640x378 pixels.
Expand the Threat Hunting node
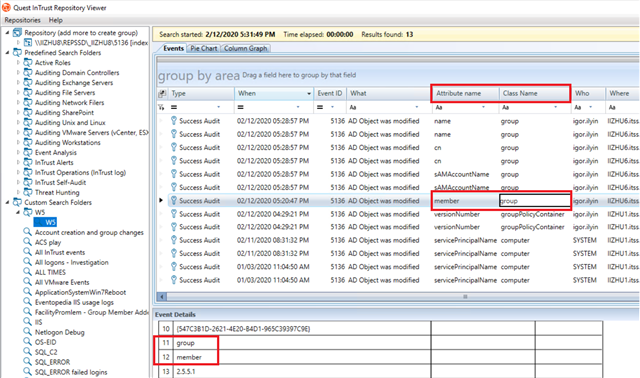(x=18, y=192)
